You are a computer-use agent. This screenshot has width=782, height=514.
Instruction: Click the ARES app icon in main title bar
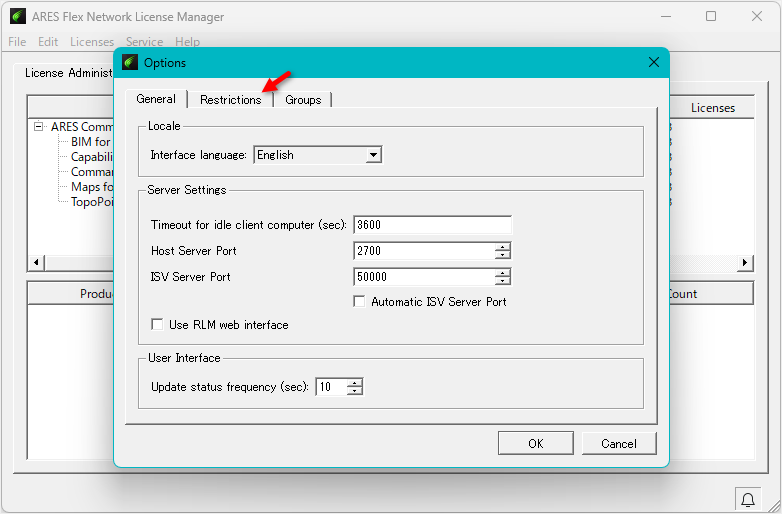pyautogui.click(x=17, y=16)
